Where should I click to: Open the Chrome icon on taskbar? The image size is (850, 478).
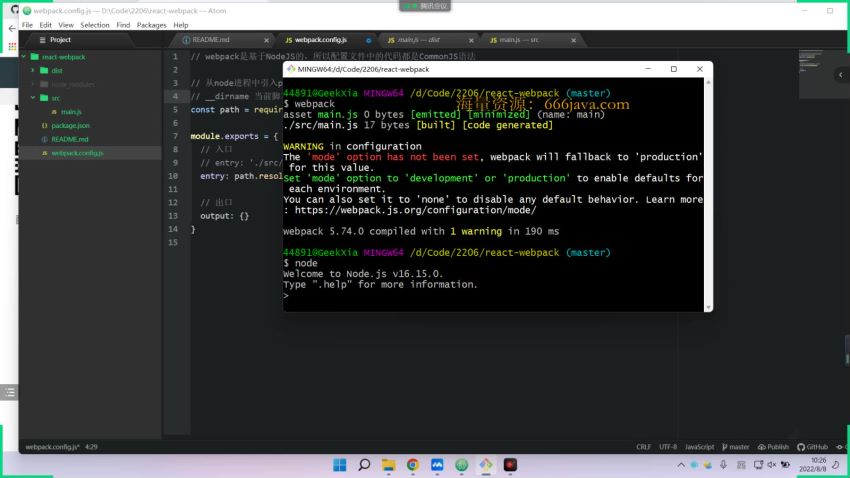pos(412,465)
